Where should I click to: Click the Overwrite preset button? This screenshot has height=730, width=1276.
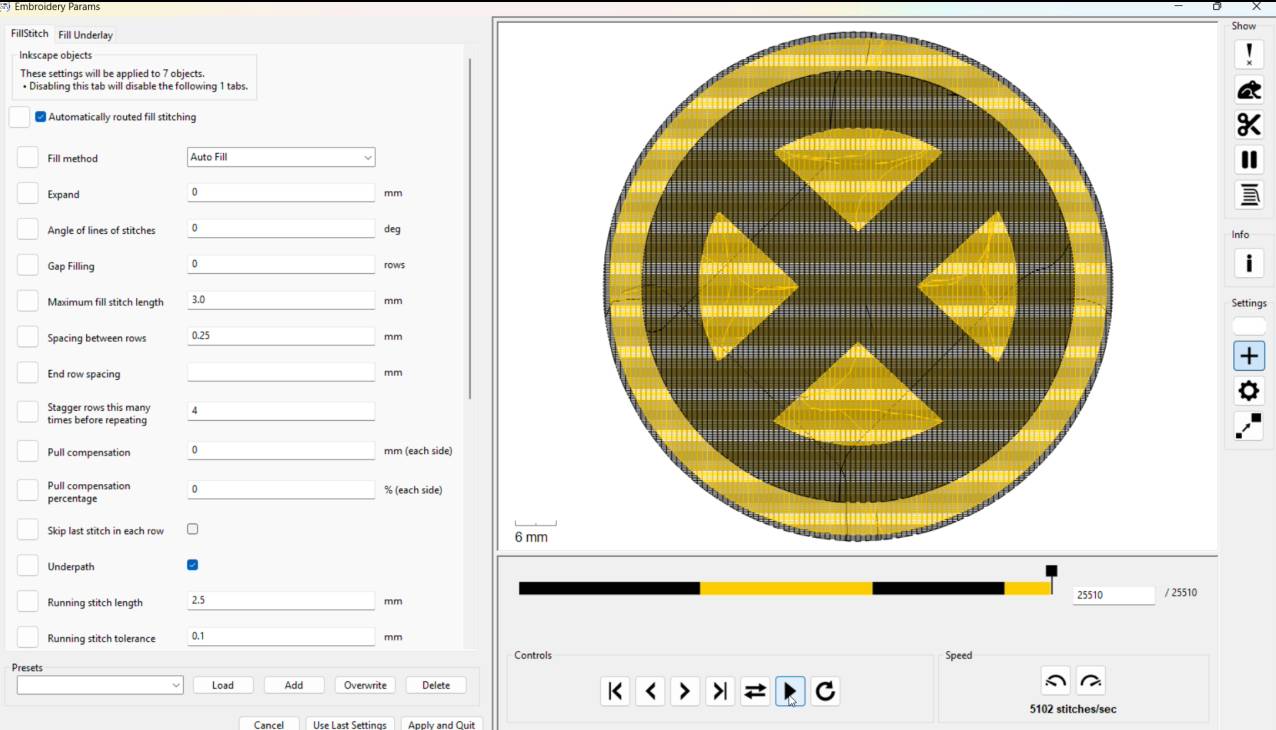(365, 685)
